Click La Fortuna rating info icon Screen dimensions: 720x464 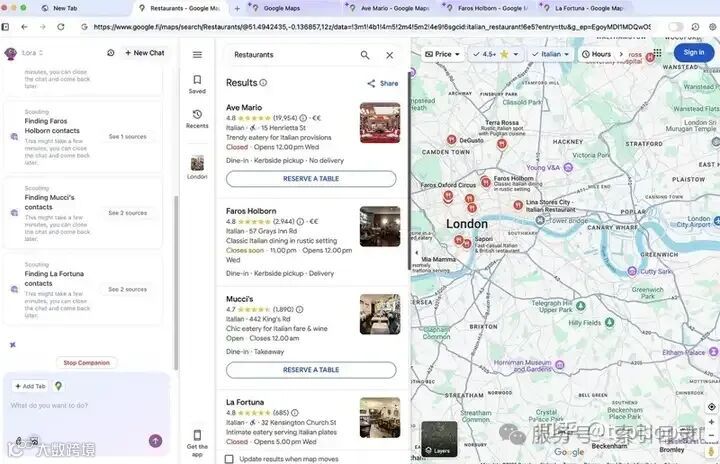point(295,413)
